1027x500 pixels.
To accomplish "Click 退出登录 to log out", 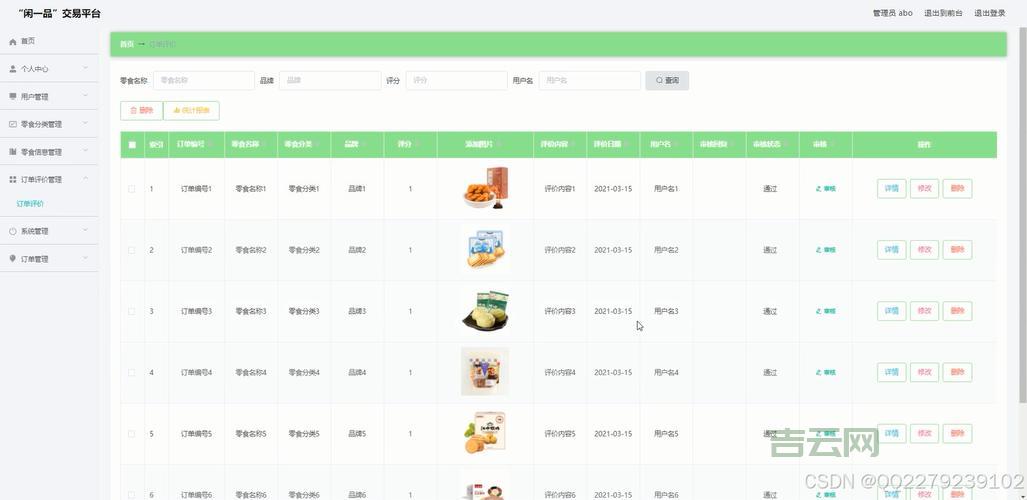I will pos(990,13).
